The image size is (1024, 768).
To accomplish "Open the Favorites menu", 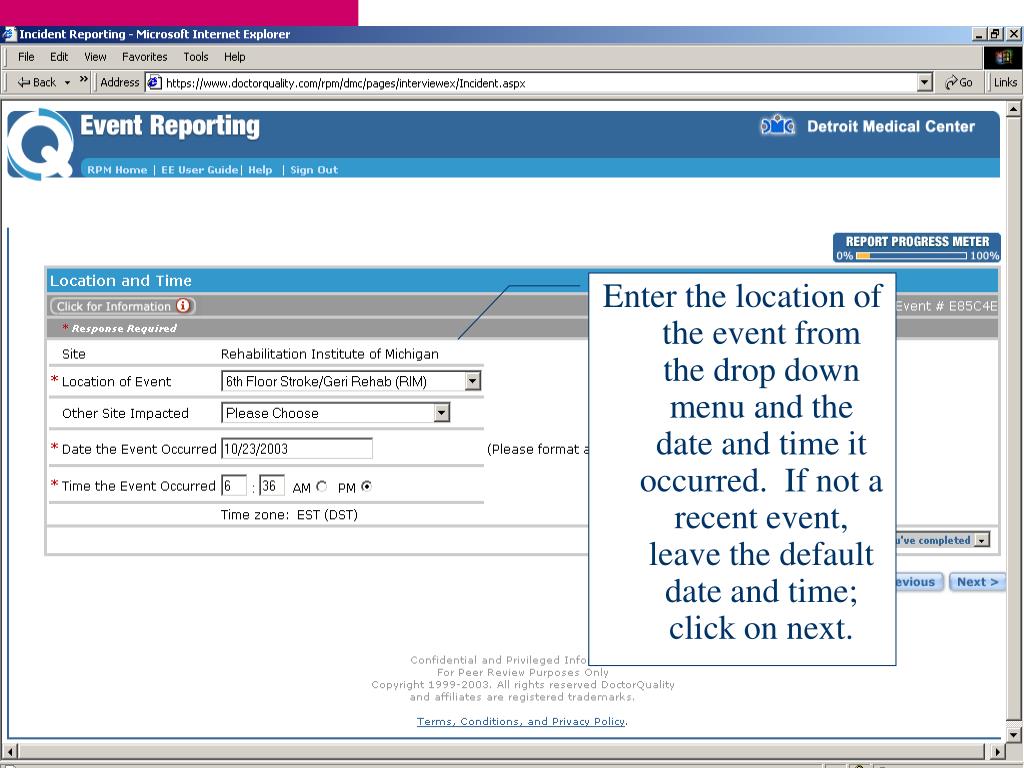I will coord(144,57).
